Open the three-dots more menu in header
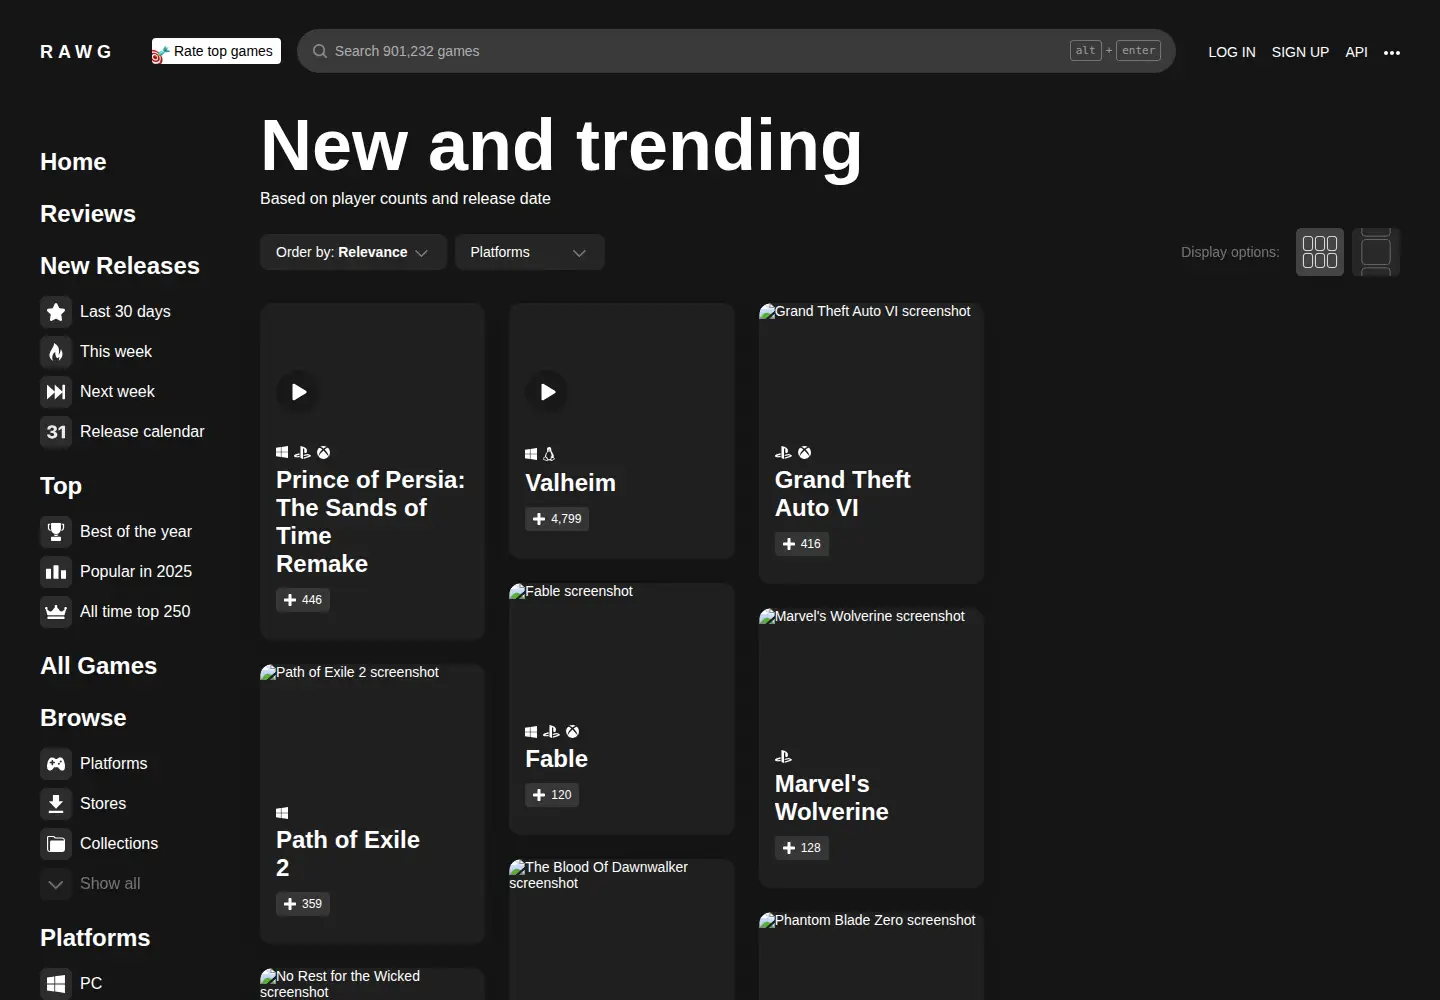Image resolution: width=1440 pixels, height=1000 pixels. [1392, 52]
